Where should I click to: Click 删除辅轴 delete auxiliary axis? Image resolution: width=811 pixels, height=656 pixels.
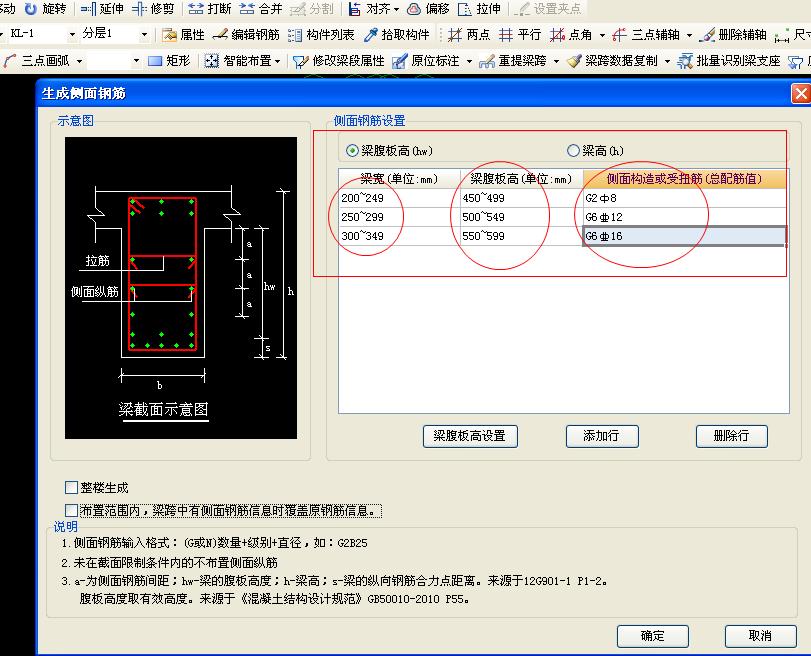732,35
